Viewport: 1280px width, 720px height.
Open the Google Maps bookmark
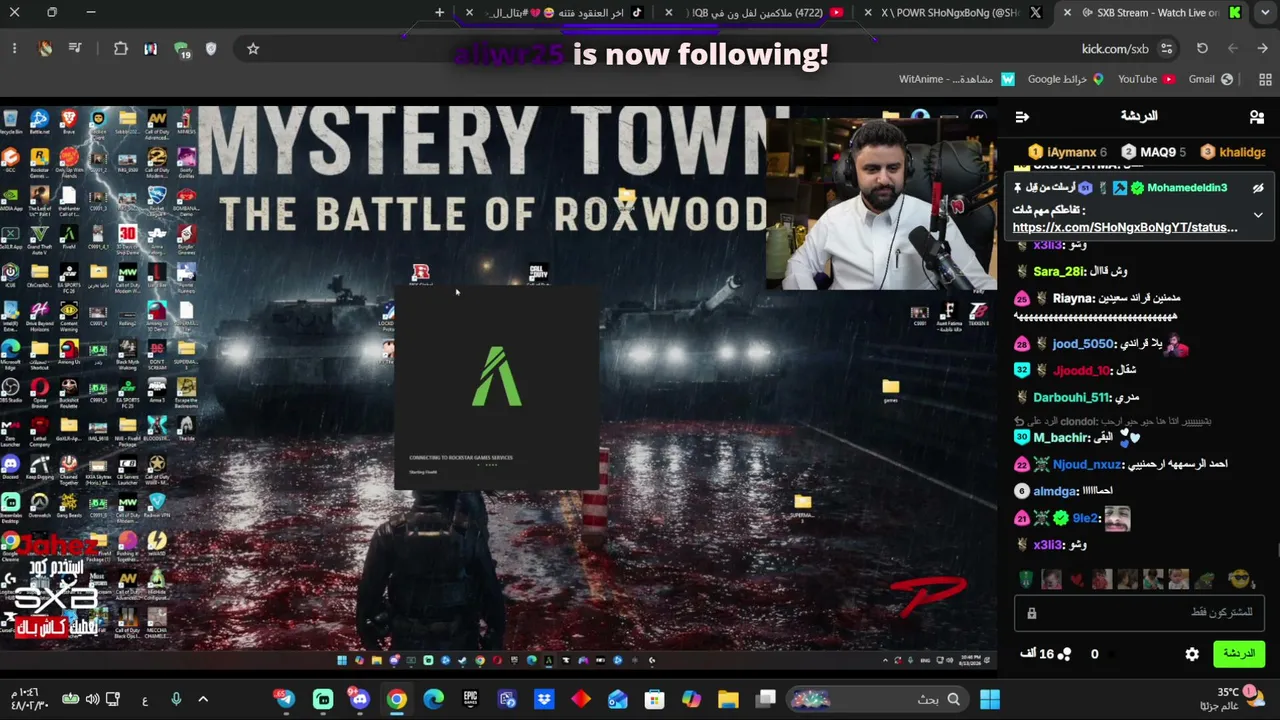pos(1066,79)
